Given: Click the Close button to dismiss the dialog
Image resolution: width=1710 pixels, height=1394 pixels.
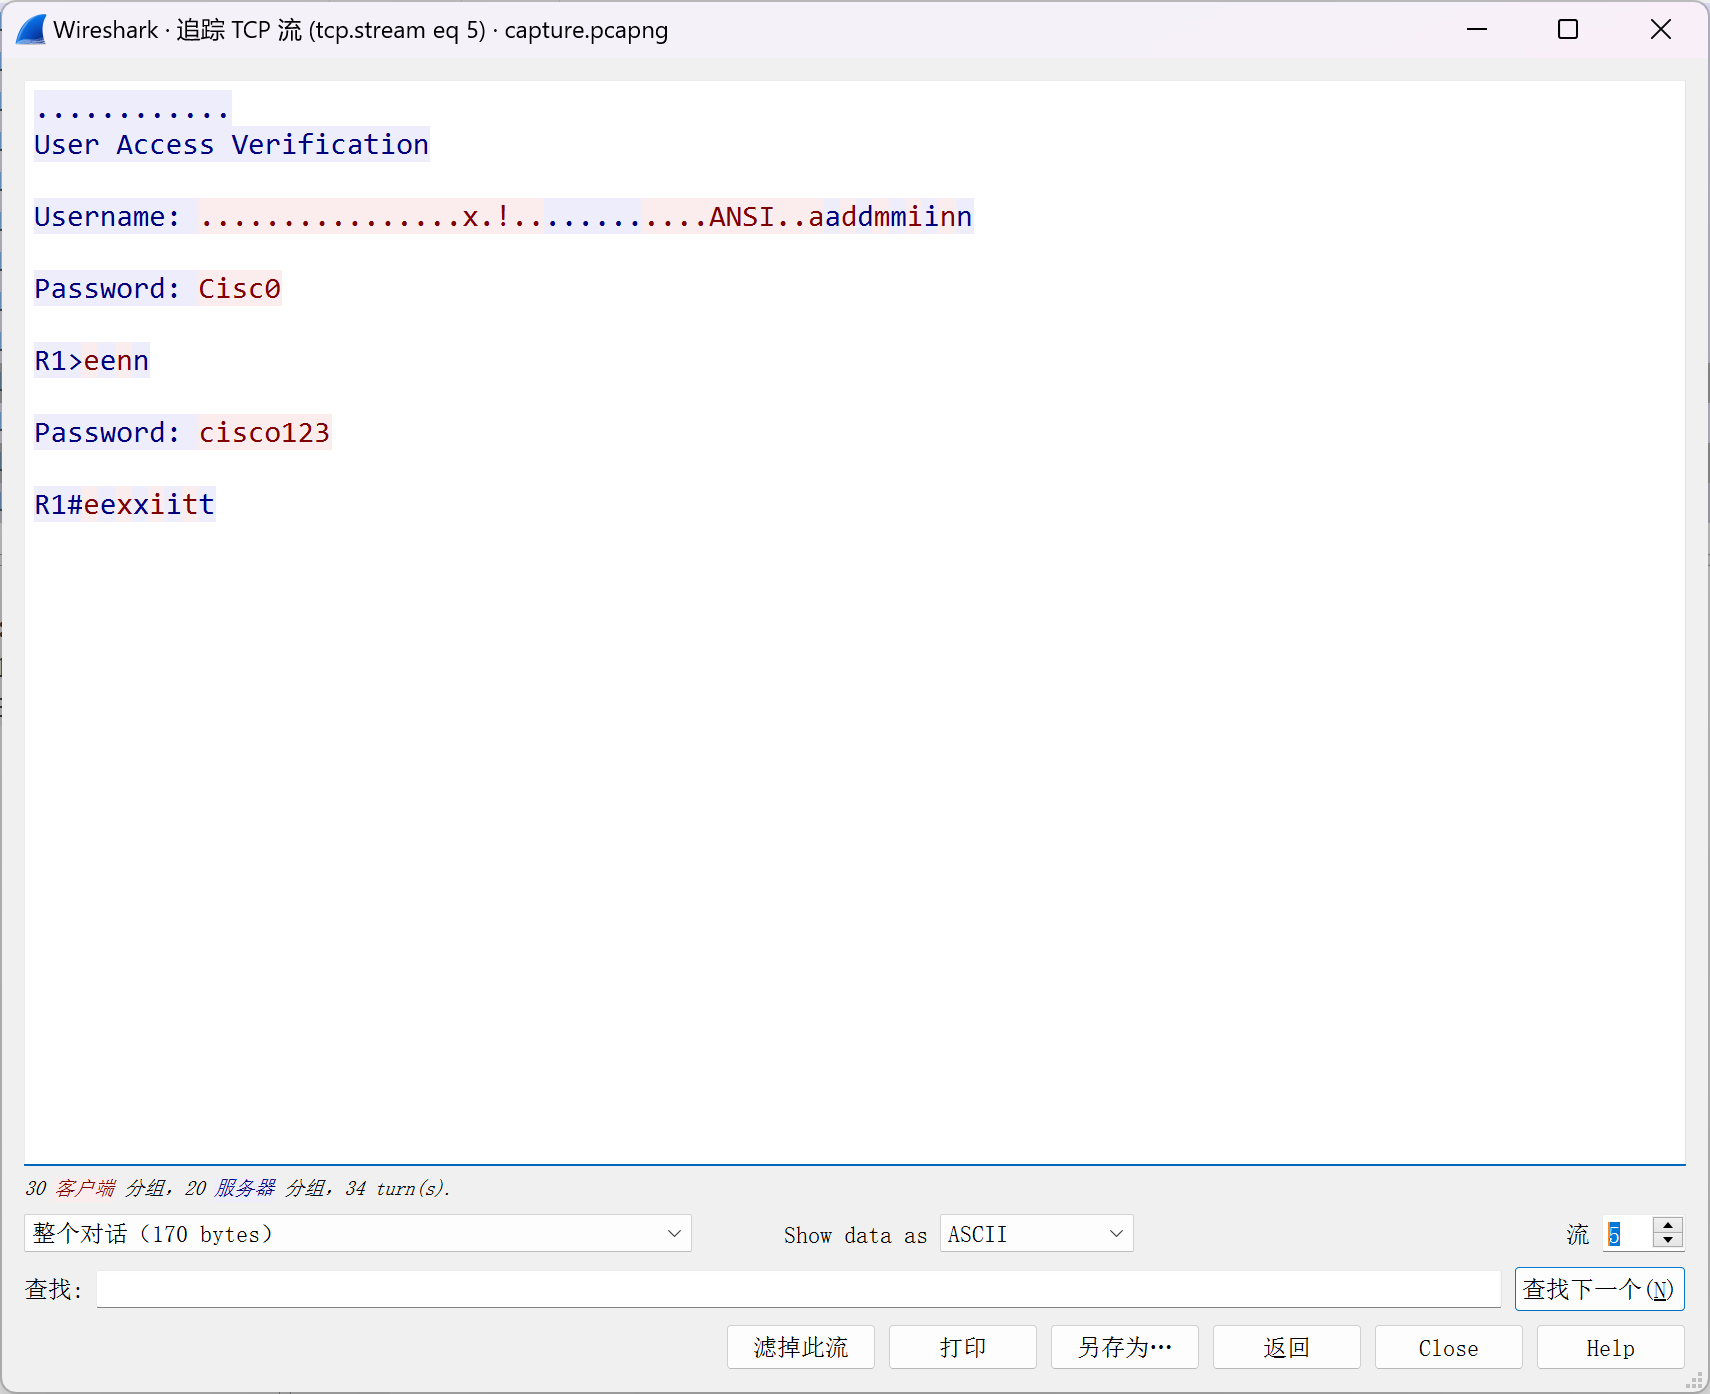Looking at the screenshot, I should pyautogui.click(x=1447, y=1347).
